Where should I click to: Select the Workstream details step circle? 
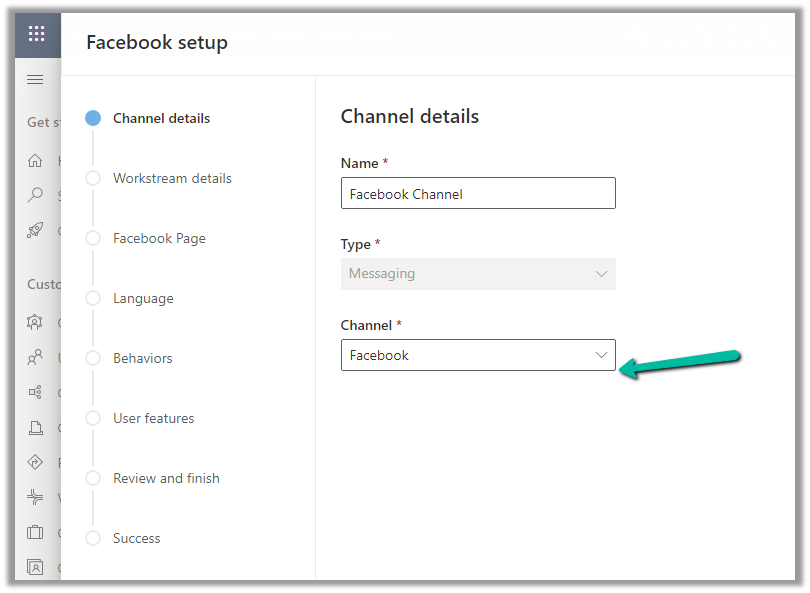93,178
